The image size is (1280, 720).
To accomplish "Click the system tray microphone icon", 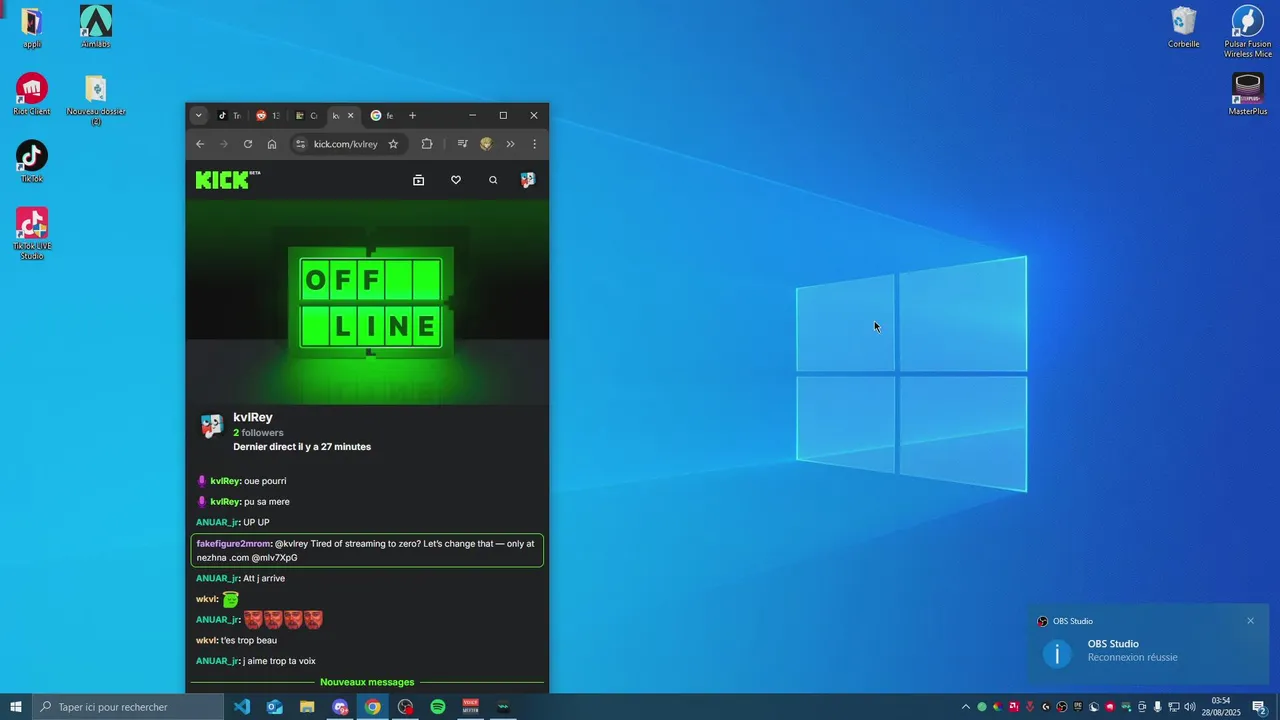I will (x=1158, y=707).
